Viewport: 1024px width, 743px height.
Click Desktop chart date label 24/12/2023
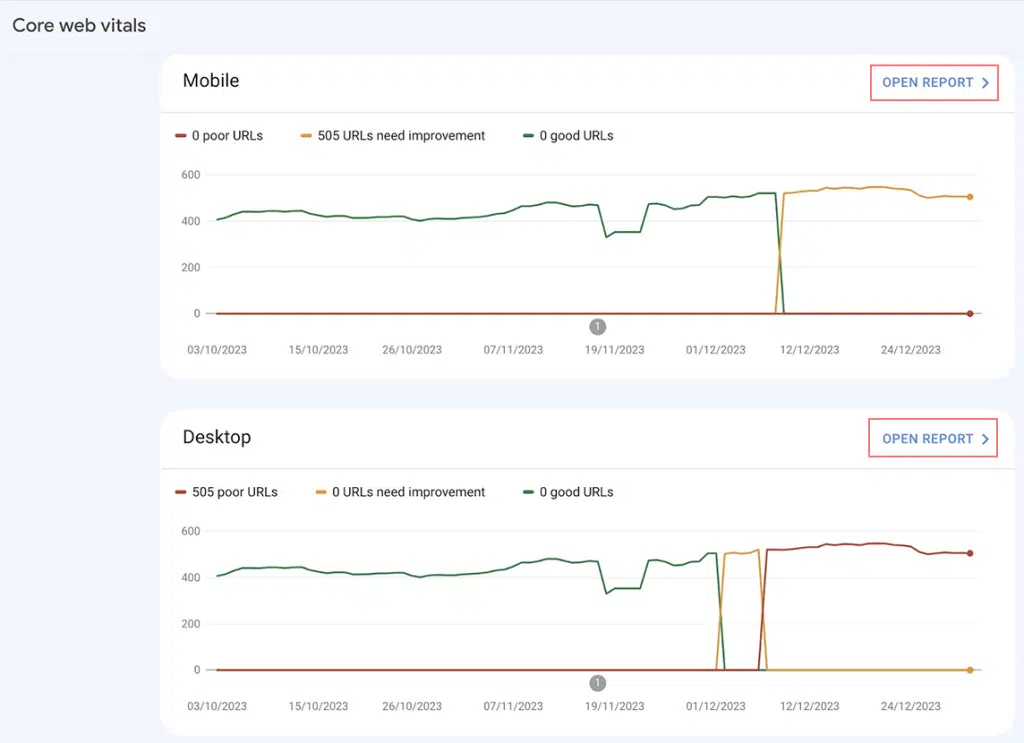910,706
